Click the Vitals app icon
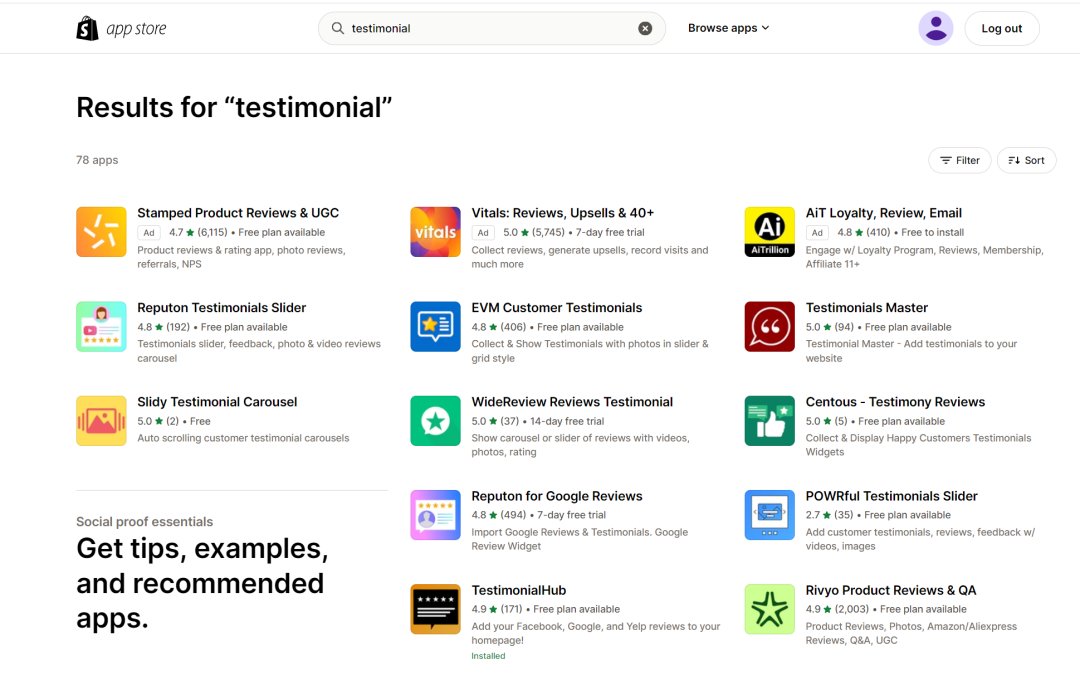 [435, 232]
